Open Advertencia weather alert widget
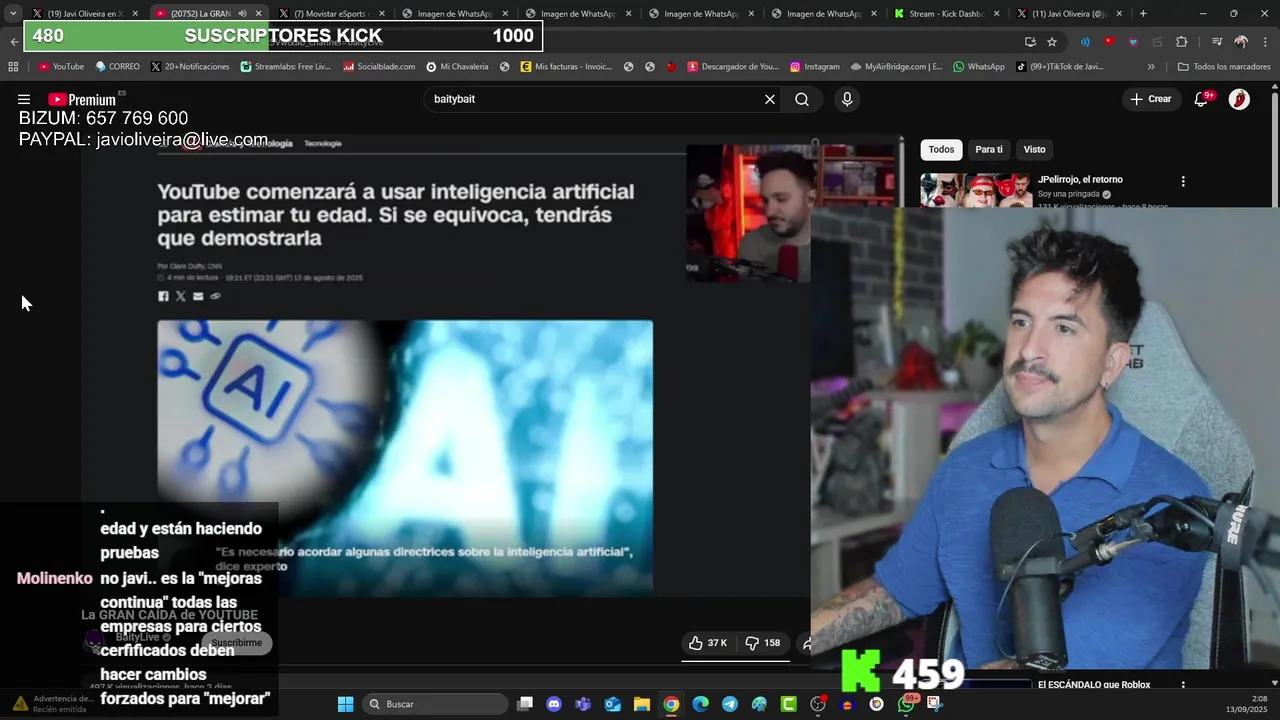Viewport: 1280px width, 720px height. (52, 704)
